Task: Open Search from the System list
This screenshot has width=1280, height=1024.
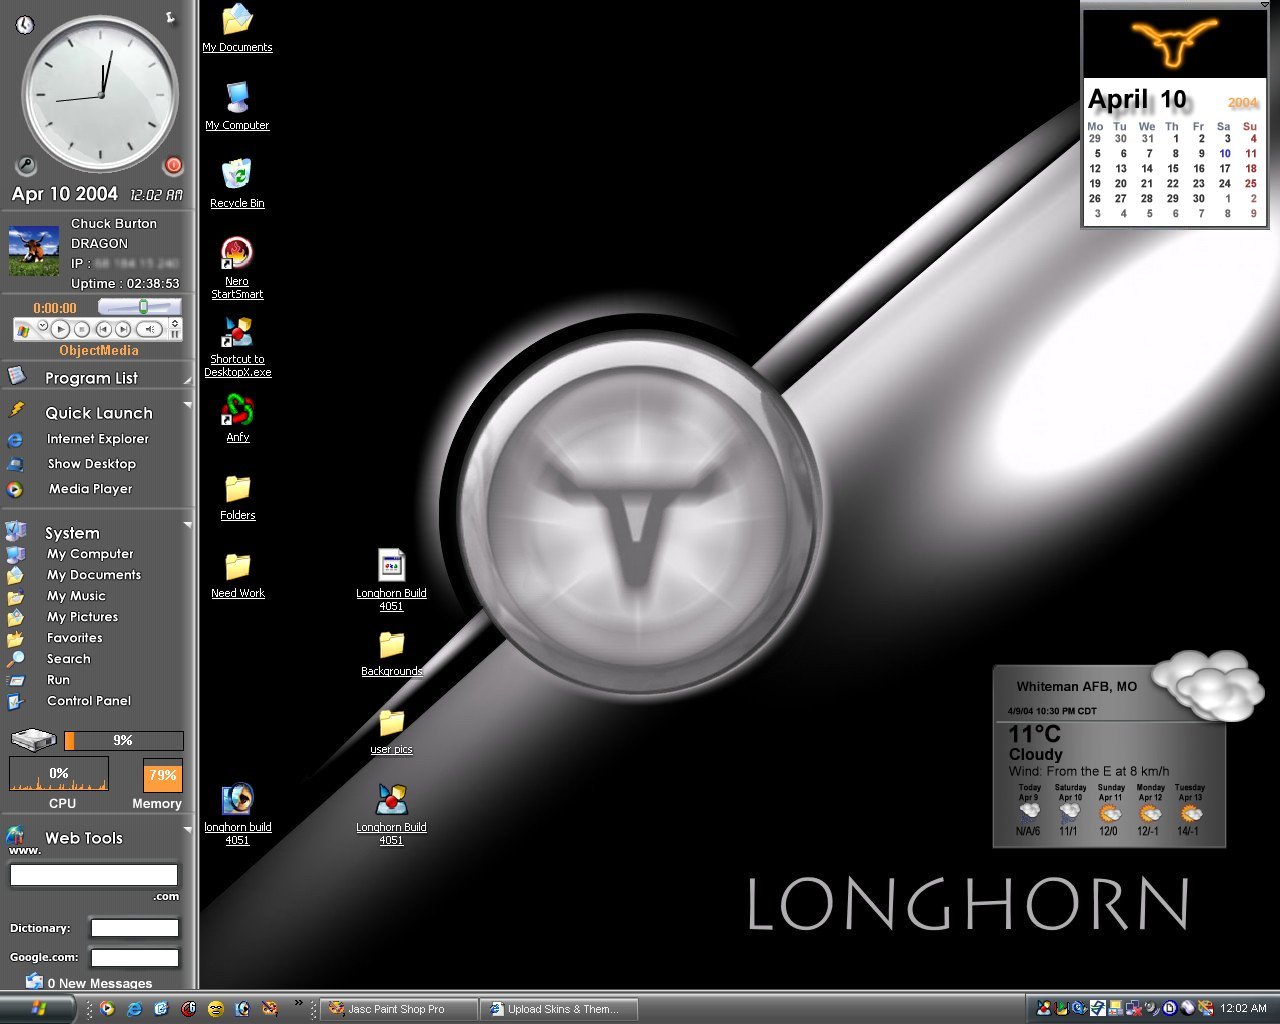Action: click(68, 659)
